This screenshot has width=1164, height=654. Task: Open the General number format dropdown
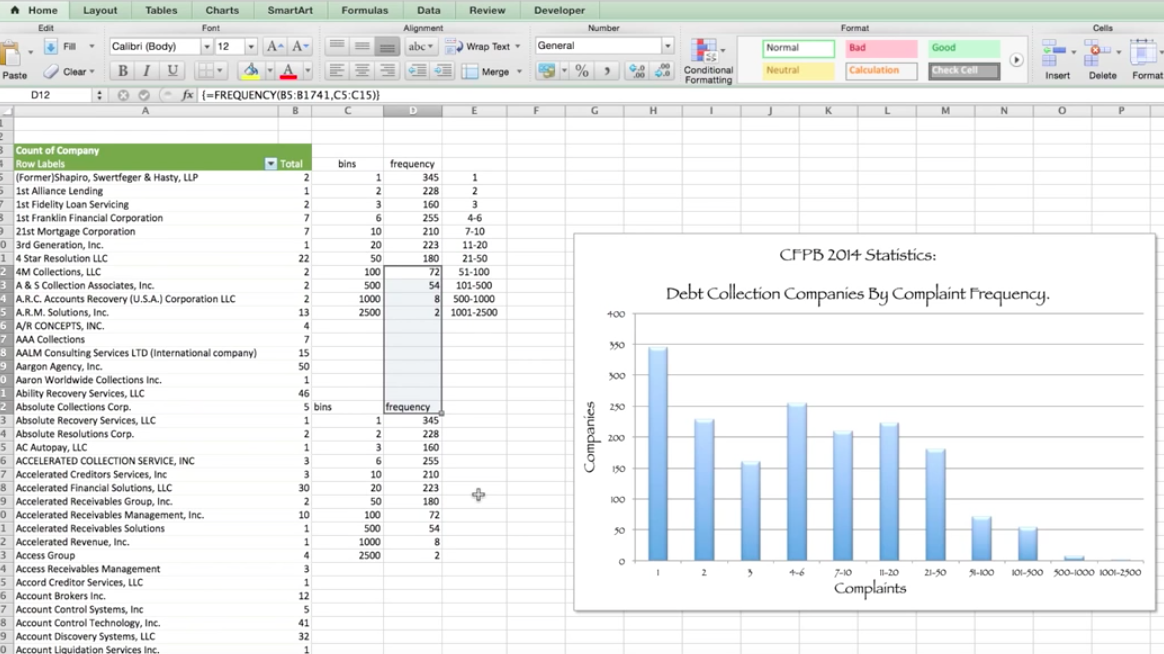click(x=667, y=46)
